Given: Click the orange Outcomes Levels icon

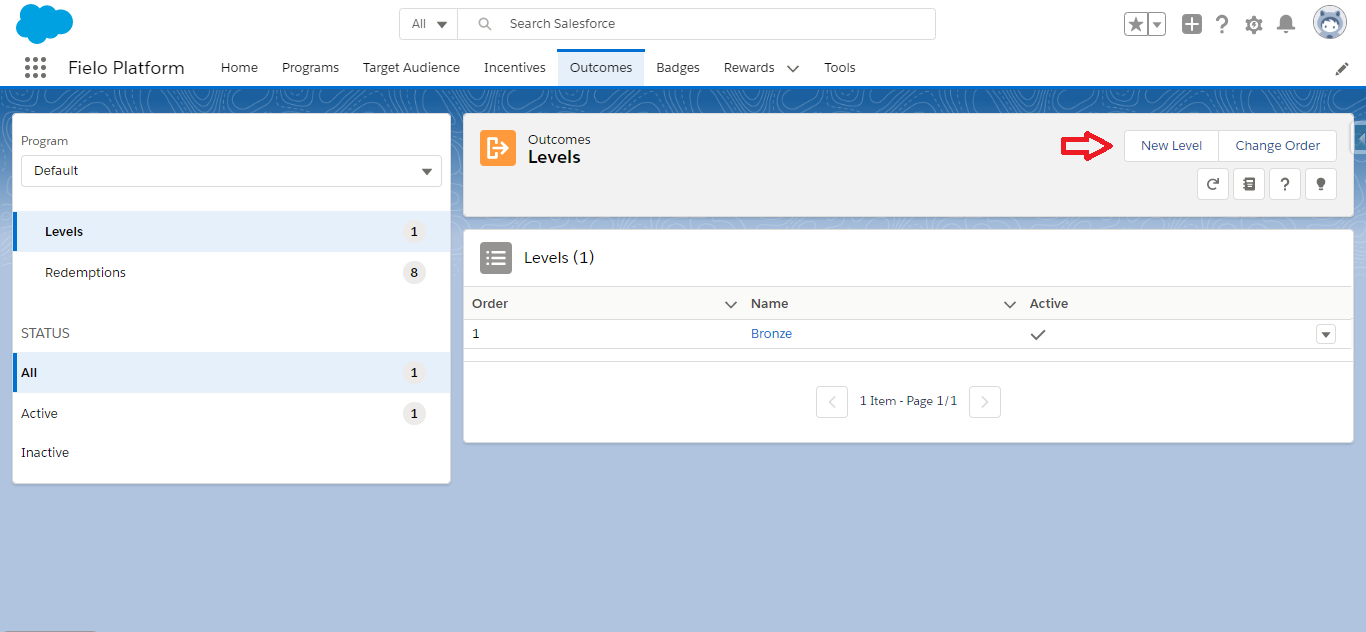Looking at the screenshot, I should coord(498,148).
